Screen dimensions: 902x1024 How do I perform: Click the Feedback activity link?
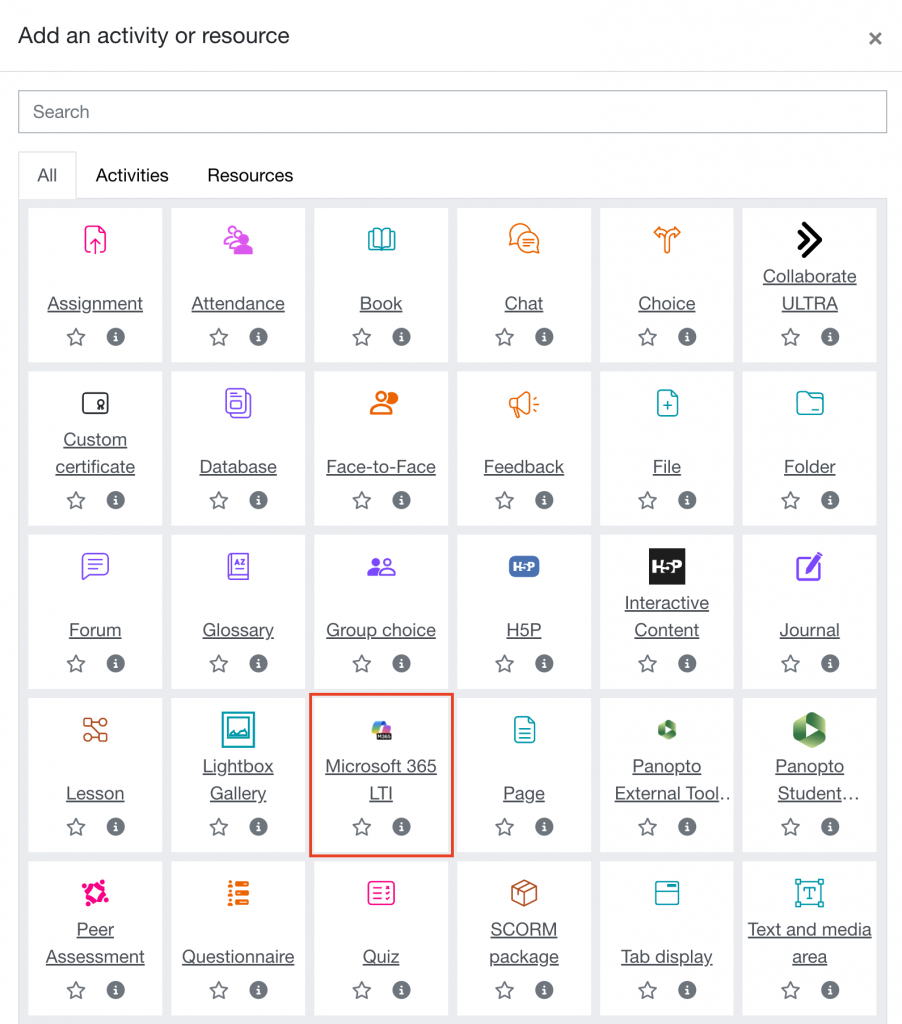click(524, 467)
